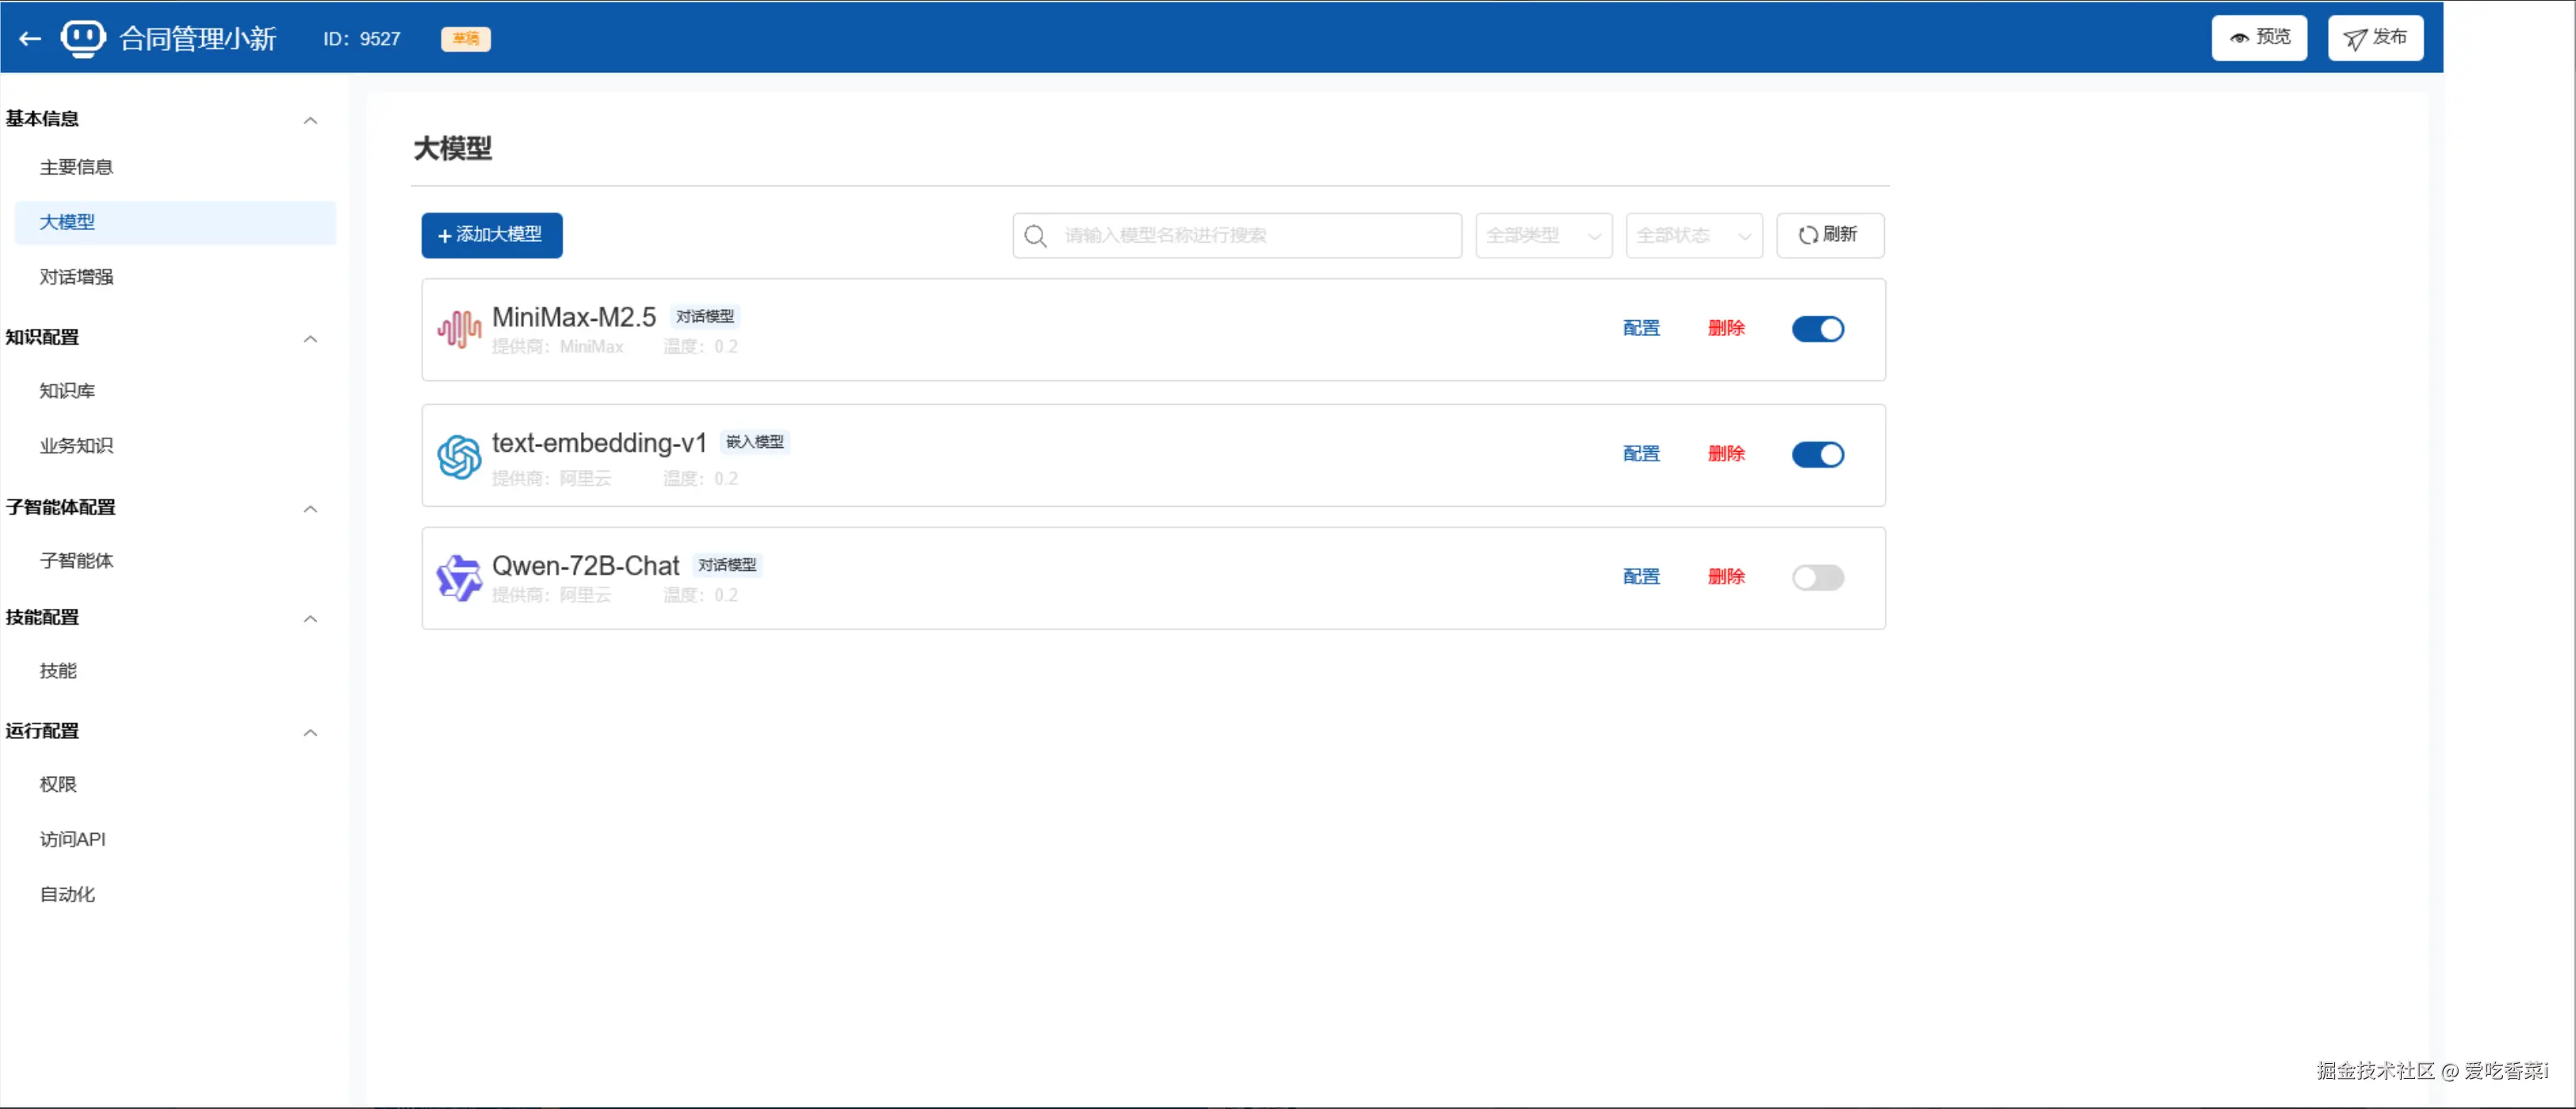Image resolution: width=2576 pixels, height=1109 pixels.
Task: Click 删除 for text-embedding-v1
Action: point(1725,455)
